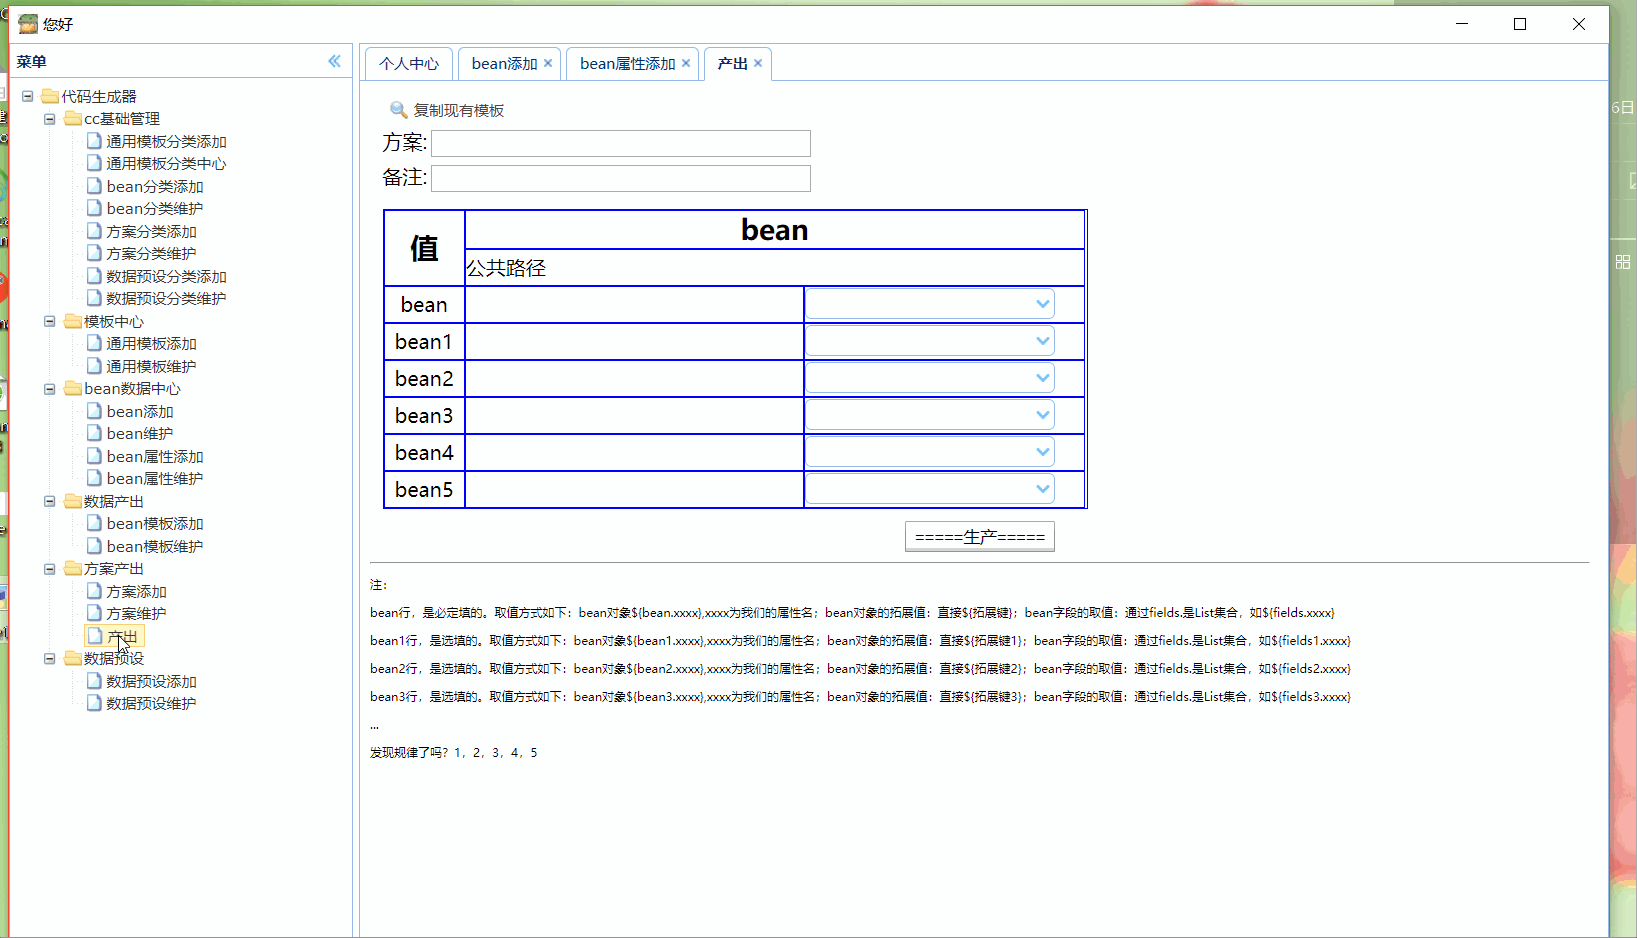Switch to the 个人中心 tab

click(x=408, y=63)
